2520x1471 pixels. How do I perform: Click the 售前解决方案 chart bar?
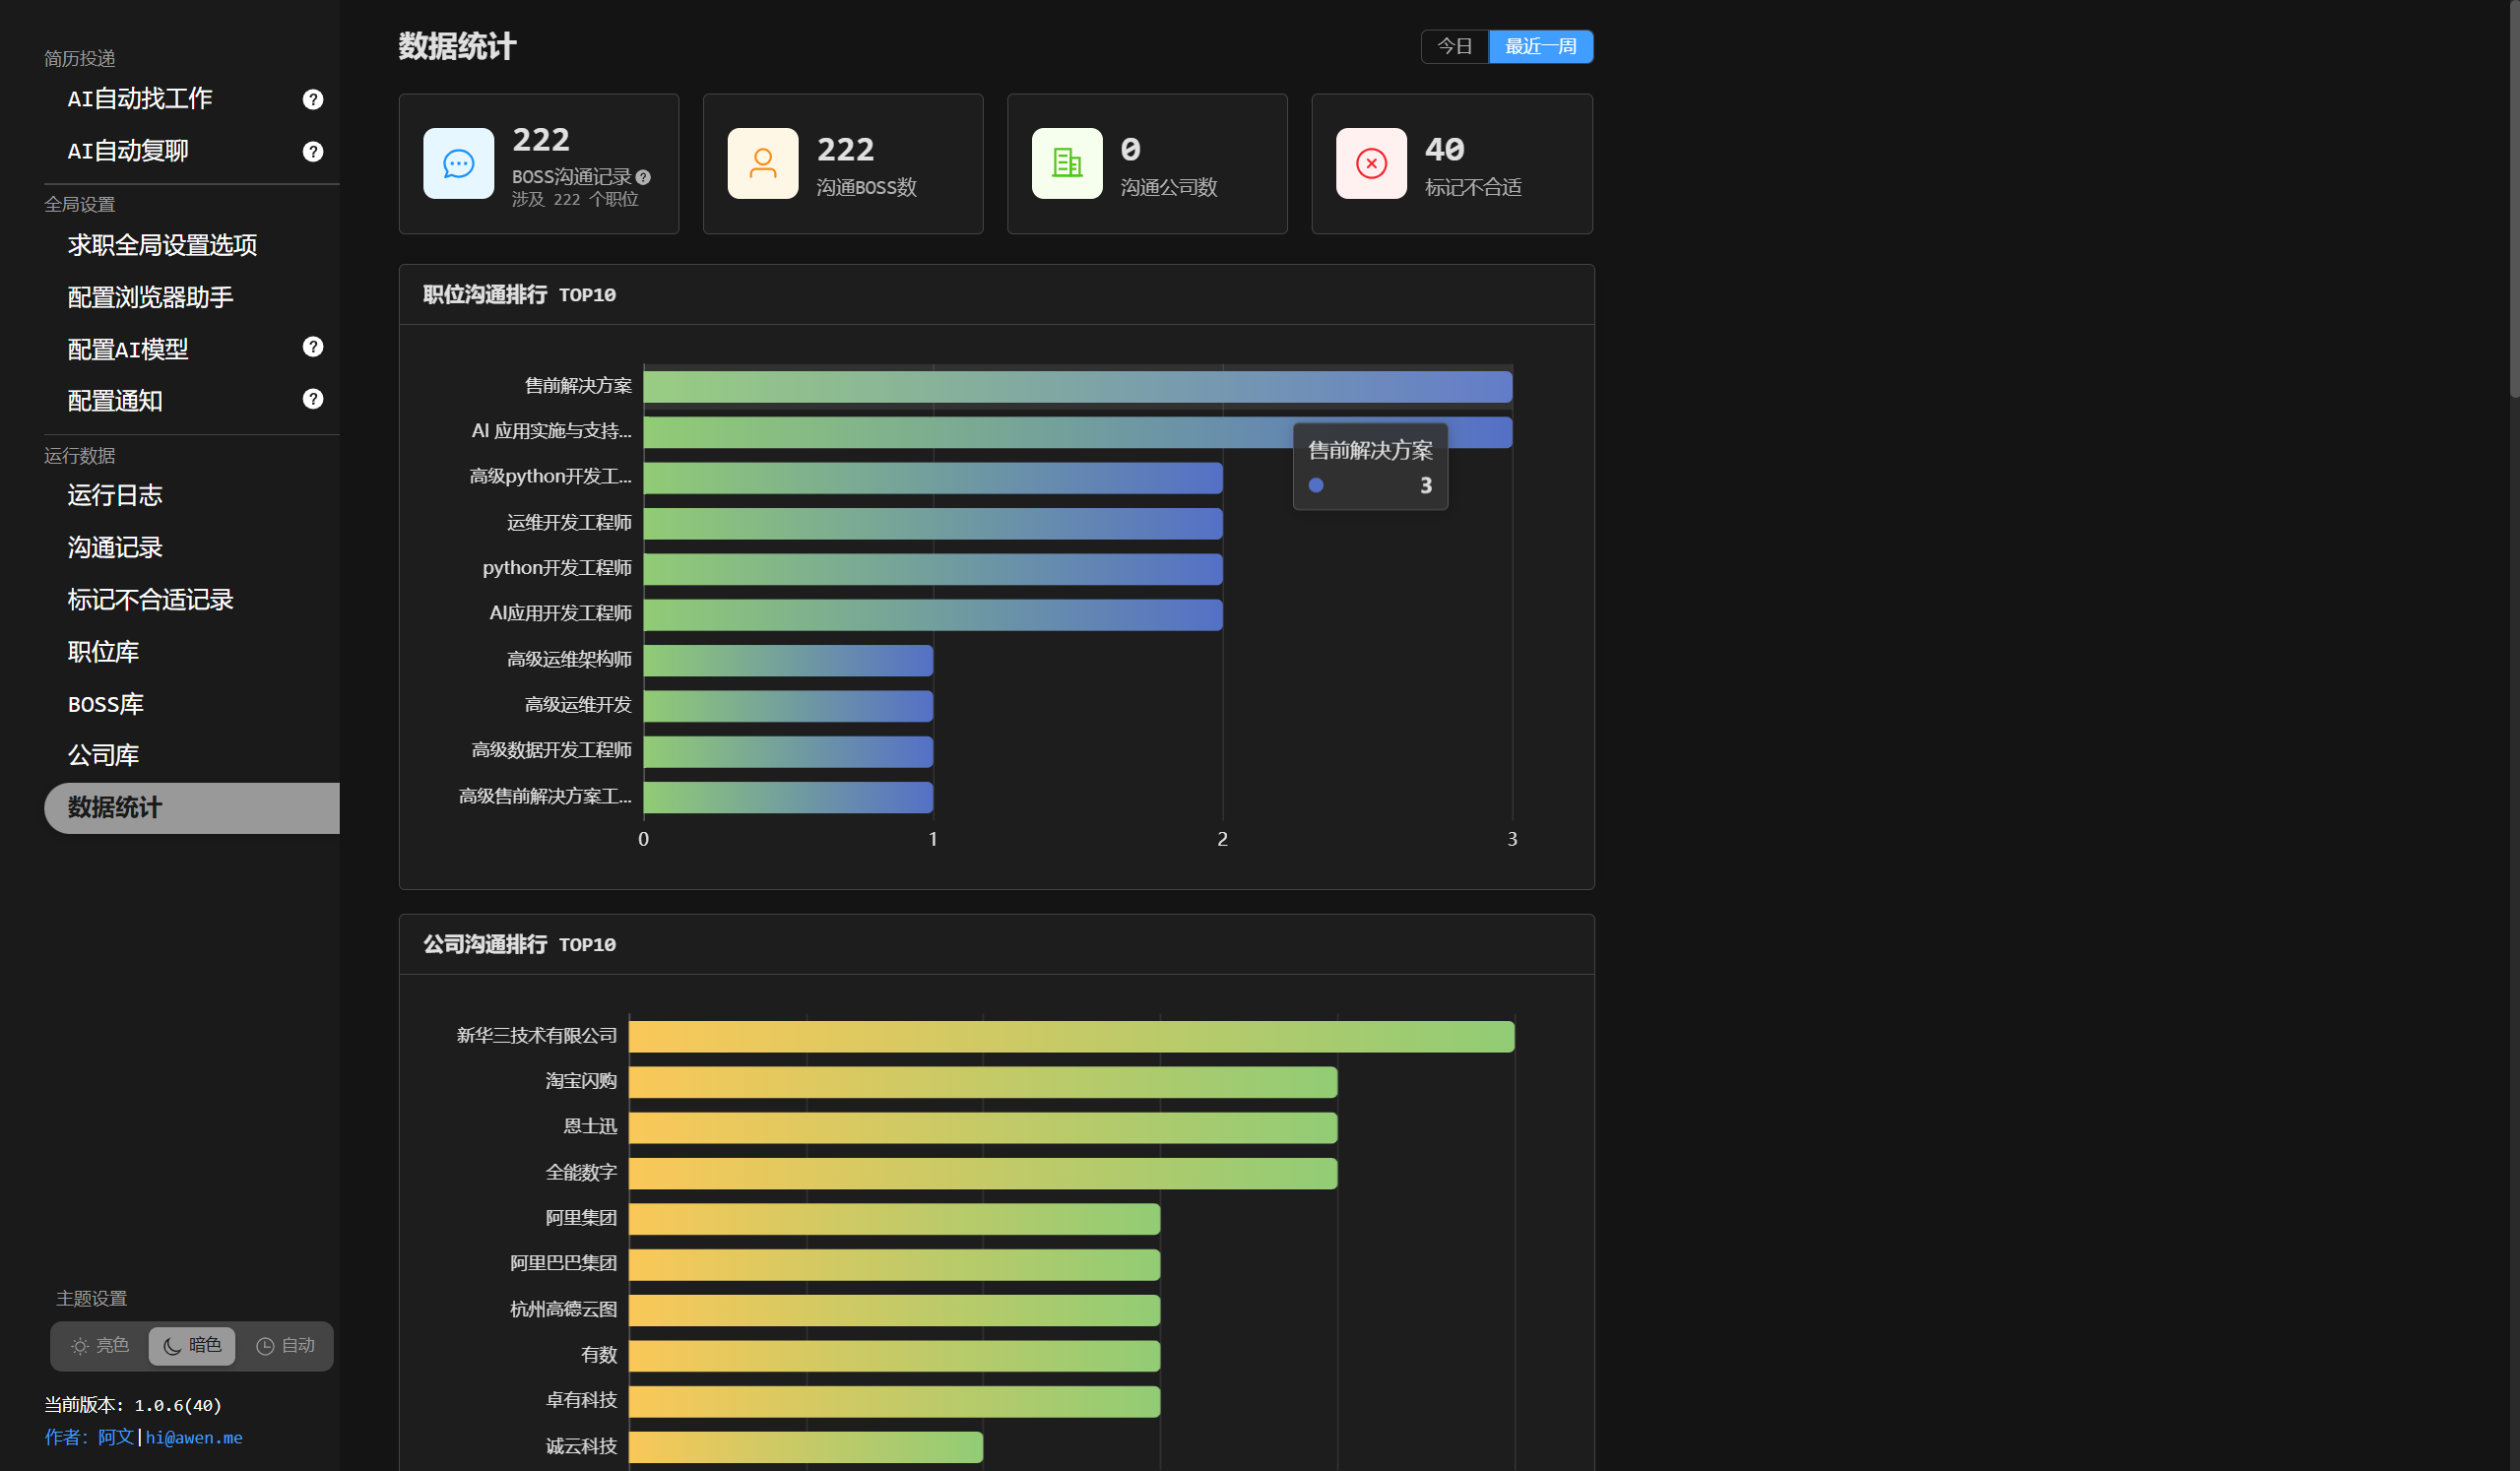pos(1077,387)
